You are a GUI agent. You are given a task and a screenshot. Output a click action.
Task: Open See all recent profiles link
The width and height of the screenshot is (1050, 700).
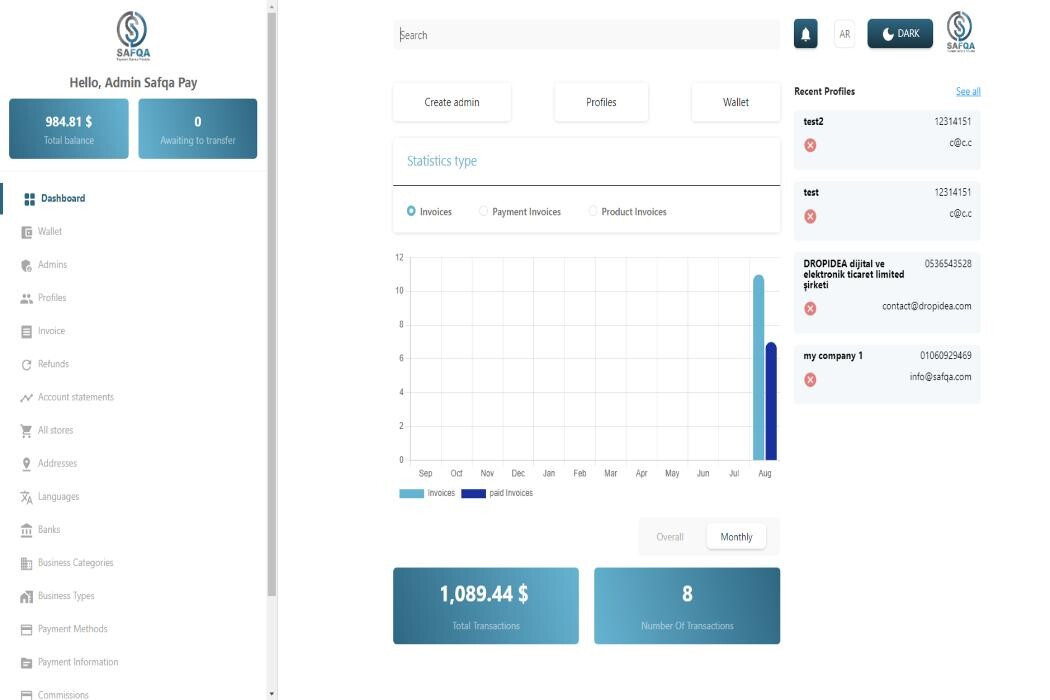click(967, 92)
